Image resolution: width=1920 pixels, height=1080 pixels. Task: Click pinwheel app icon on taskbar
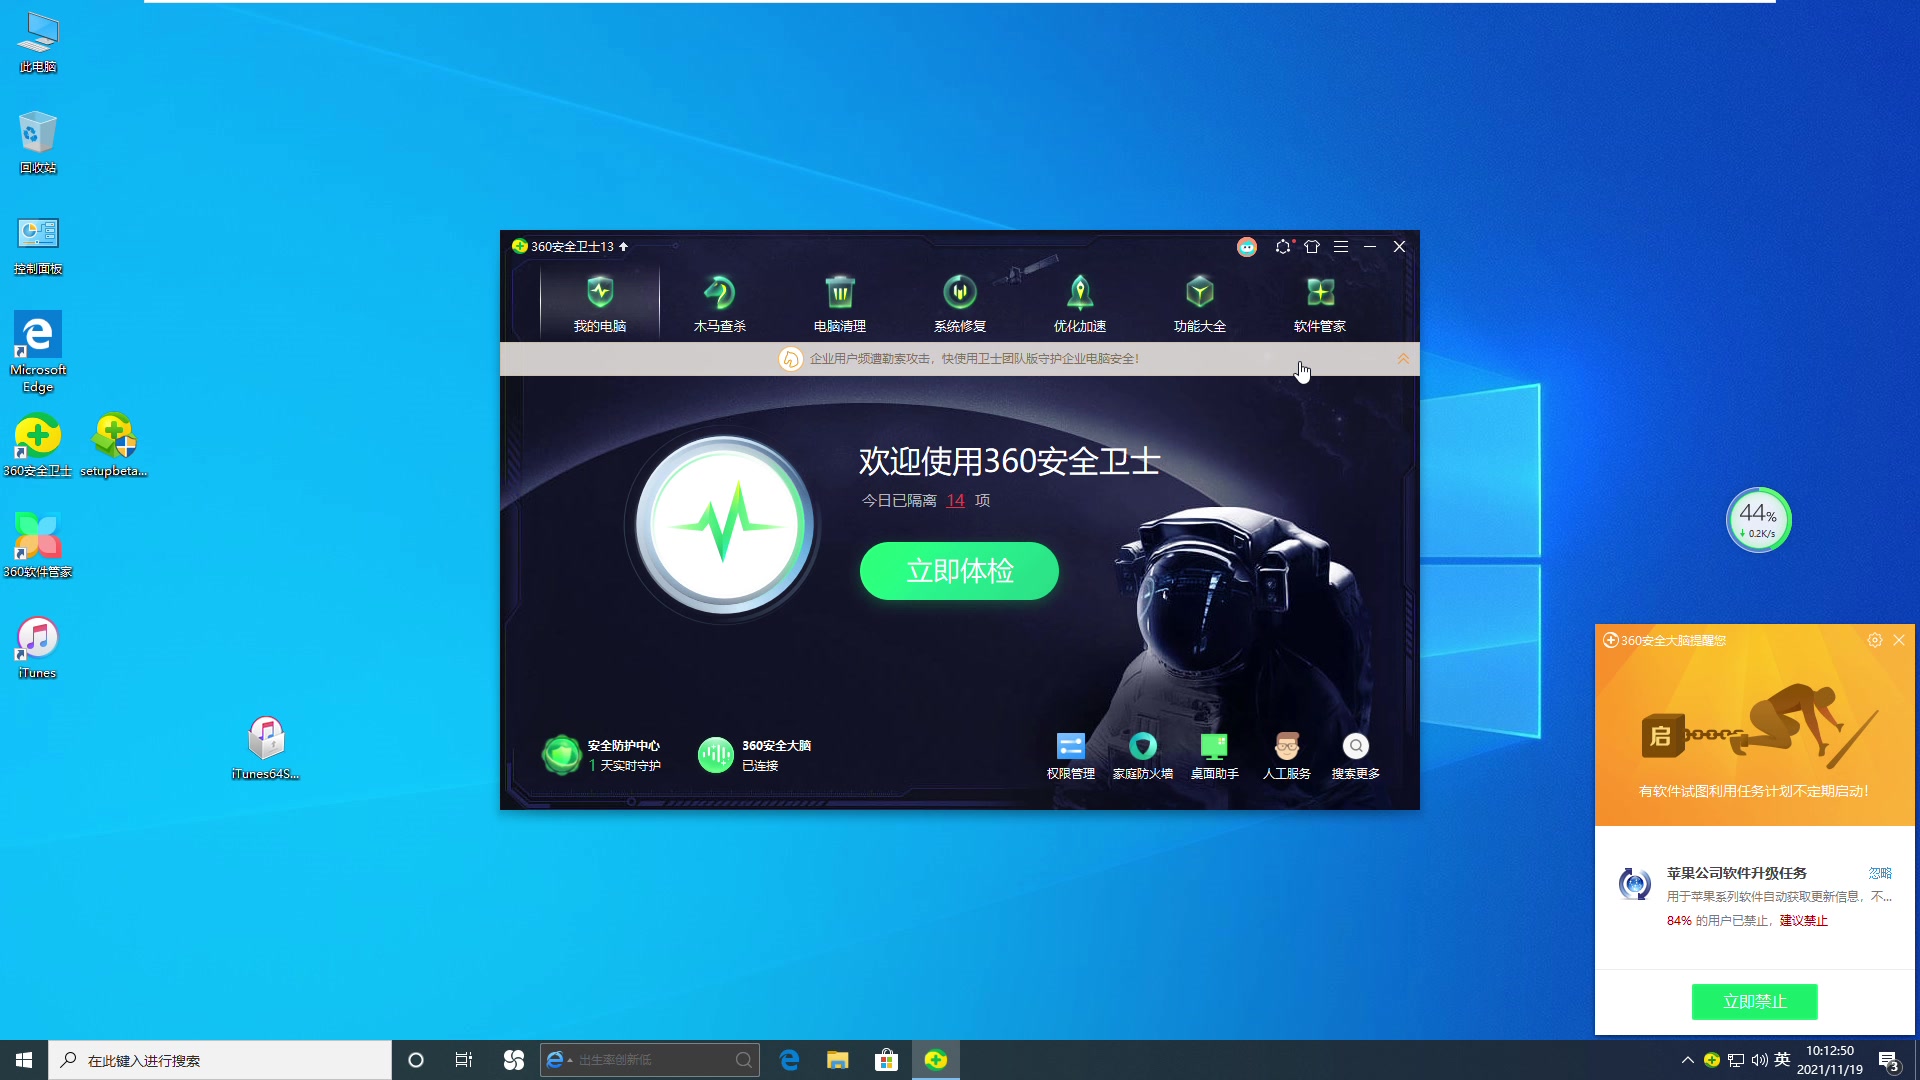pos(514,1060)
